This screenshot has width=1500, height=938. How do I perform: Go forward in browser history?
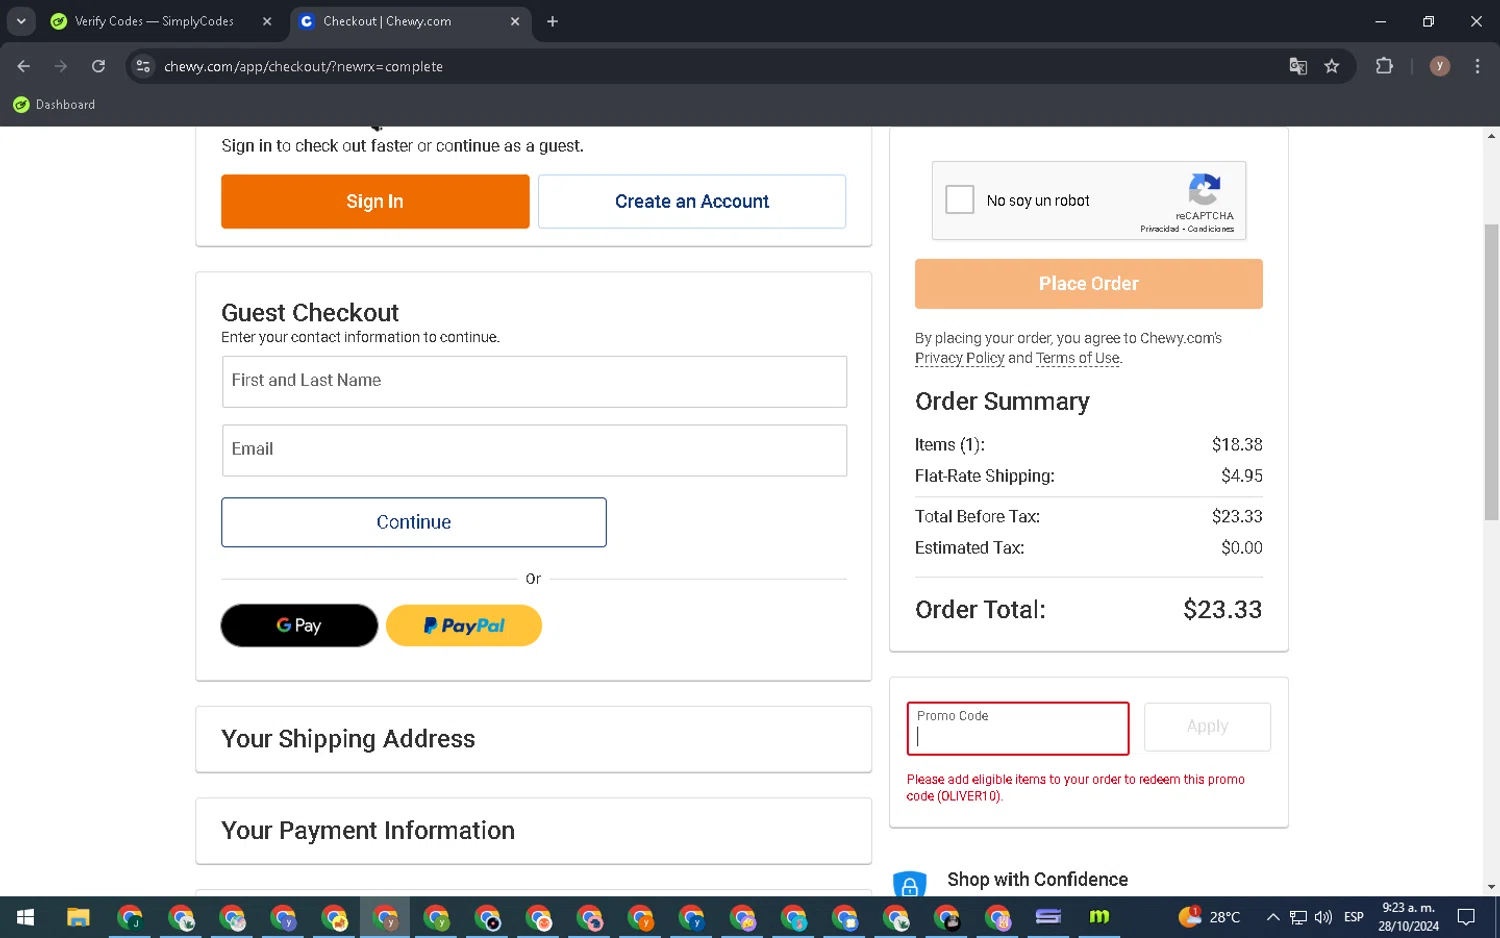click(x=61, y=66)
